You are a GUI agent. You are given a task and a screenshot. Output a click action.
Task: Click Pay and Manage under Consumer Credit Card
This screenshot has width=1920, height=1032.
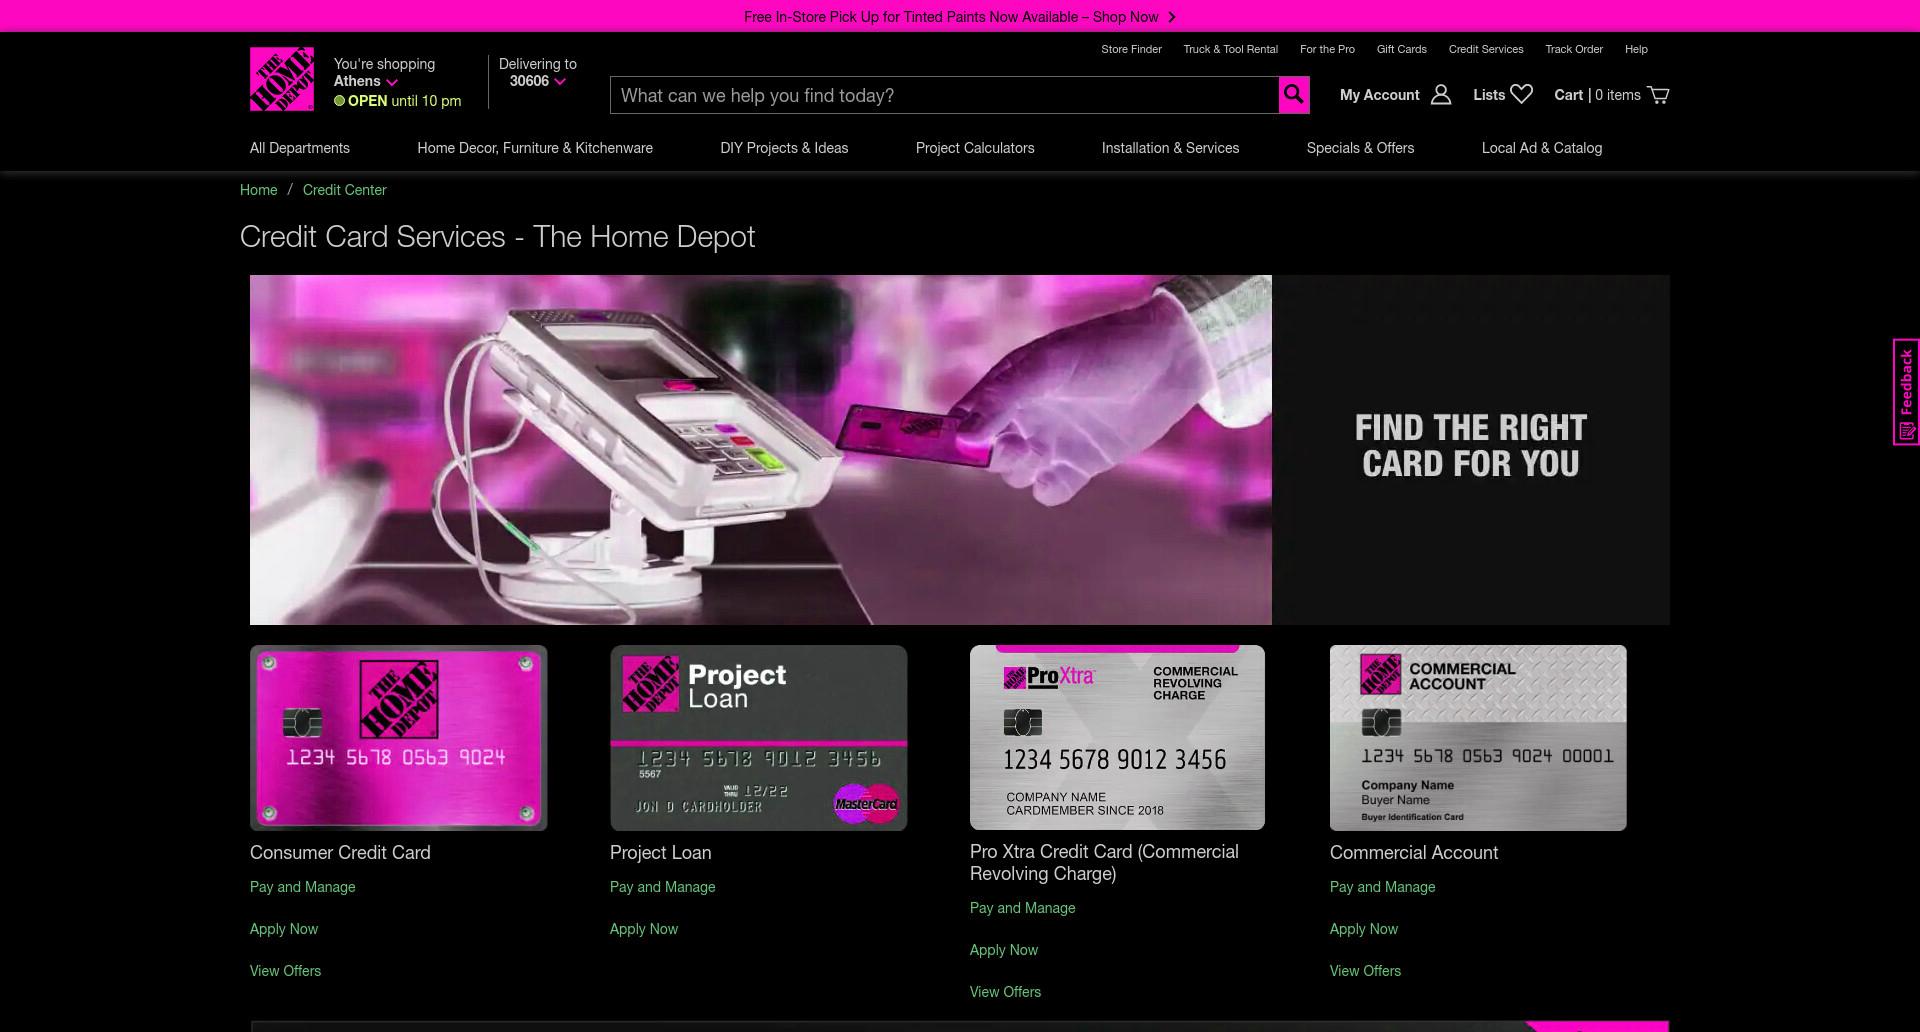click(302, 887)
